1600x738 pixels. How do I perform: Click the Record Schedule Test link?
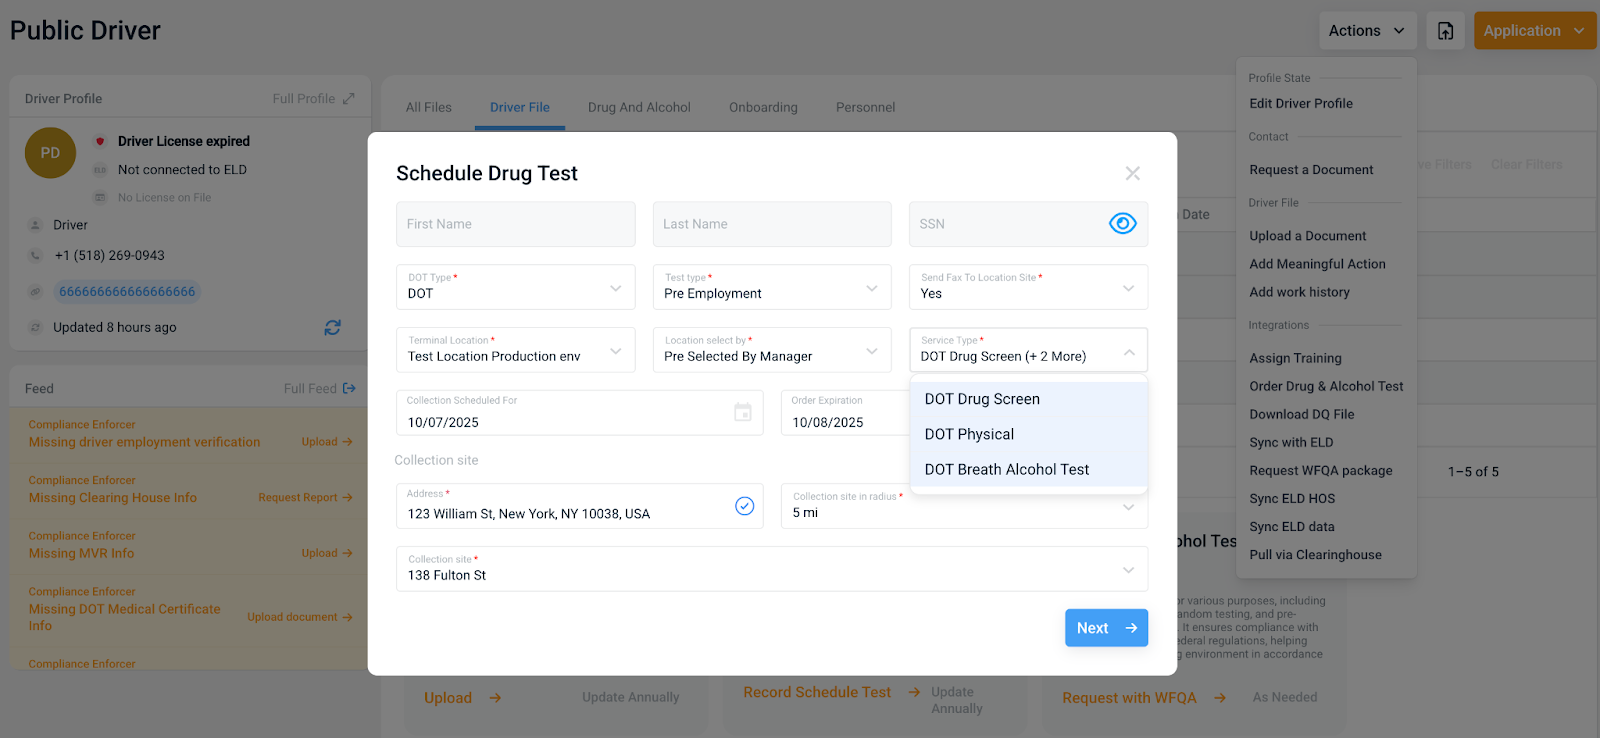[817, 692]
